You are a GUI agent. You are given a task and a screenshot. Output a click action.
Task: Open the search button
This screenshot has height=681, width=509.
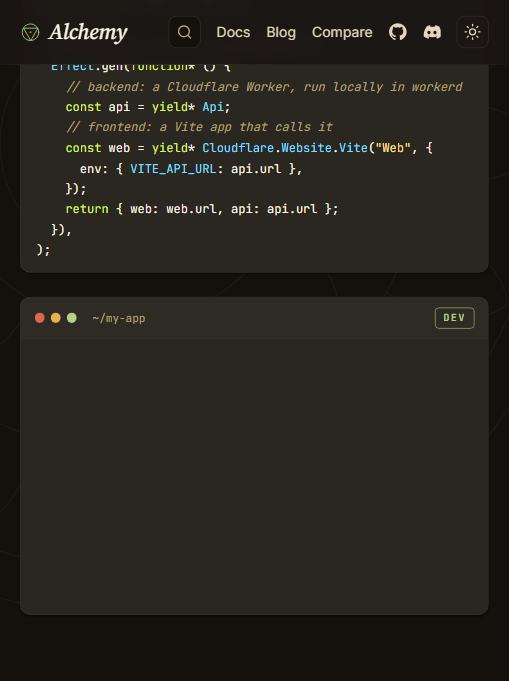[185, 32]
